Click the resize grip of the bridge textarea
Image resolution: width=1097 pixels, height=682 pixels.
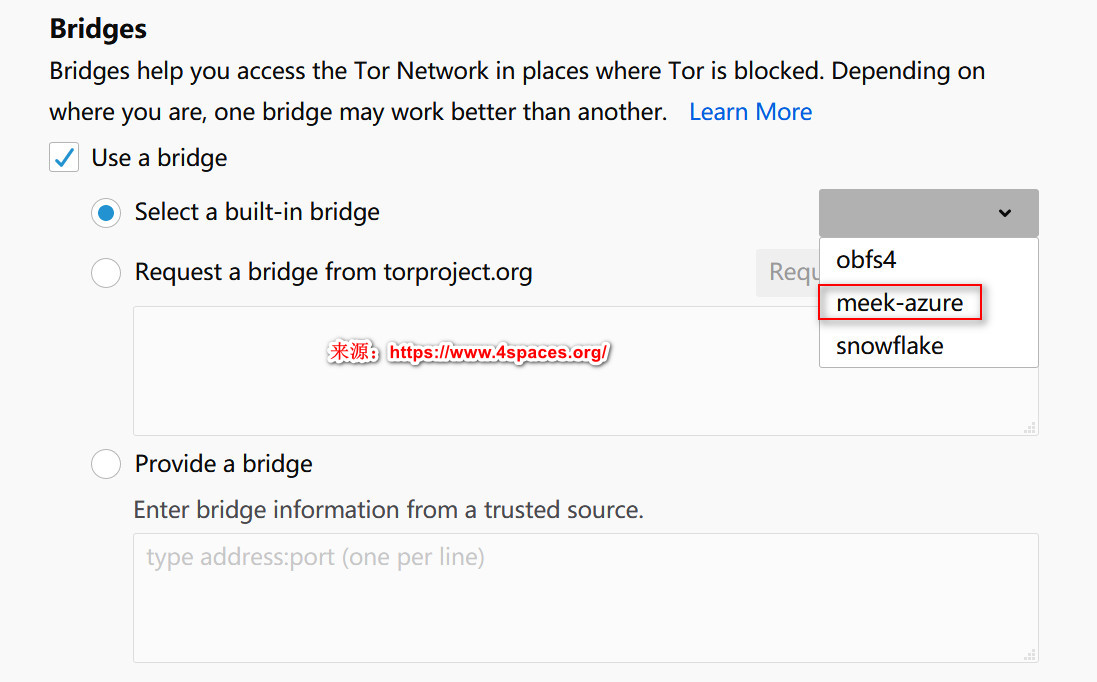(1029, 427)
